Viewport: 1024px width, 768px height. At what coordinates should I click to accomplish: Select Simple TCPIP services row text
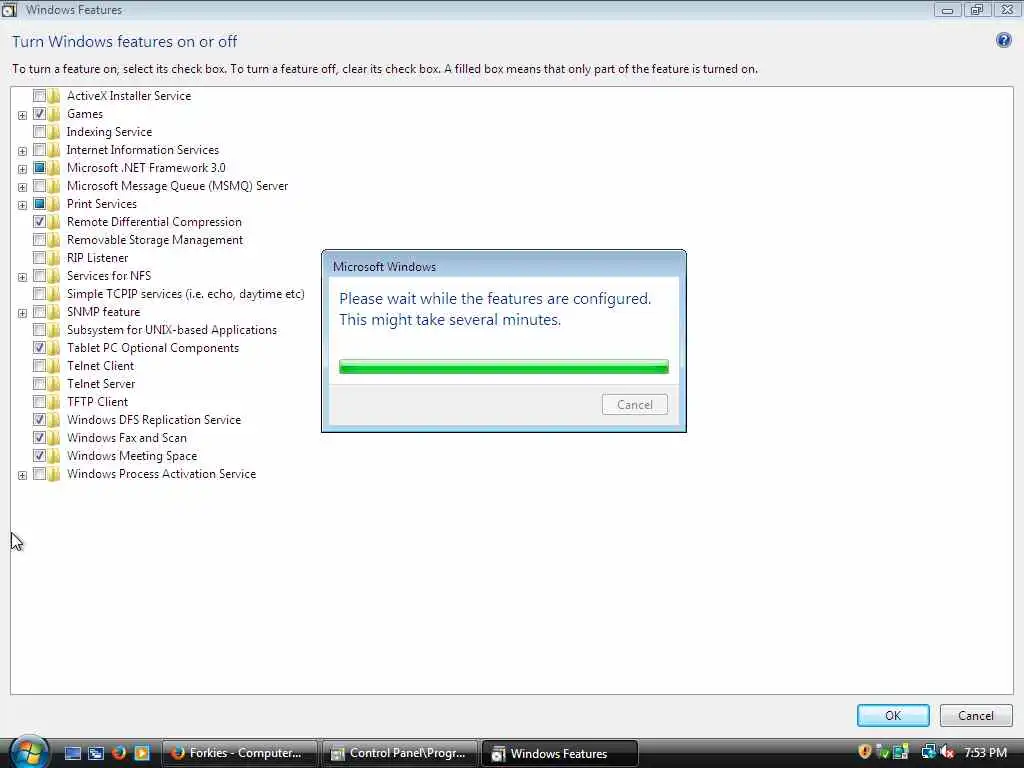coord(185,294)
